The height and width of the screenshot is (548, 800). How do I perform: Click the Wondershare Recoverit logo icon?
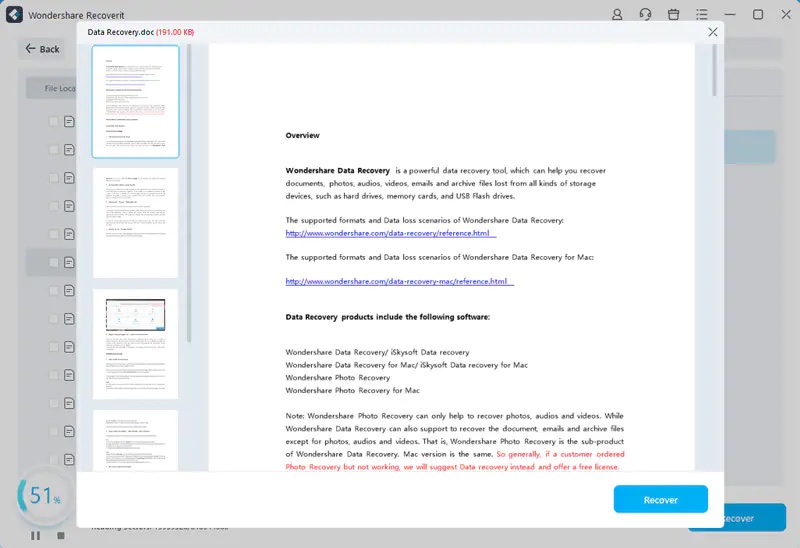point(13,15)
